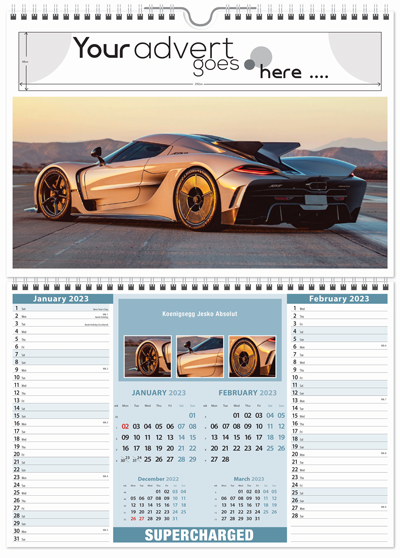Click the Koenigsegg Jesko Absolut title
This screenshot has width=400, height=558.
point(200,314)
